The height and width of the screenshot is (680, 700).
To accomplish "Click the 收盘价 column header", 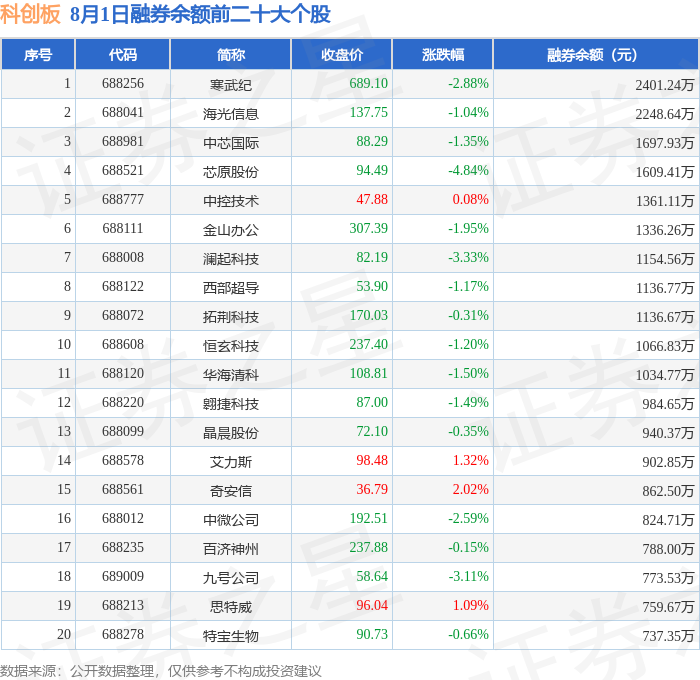I will click(x=342, y=54).
